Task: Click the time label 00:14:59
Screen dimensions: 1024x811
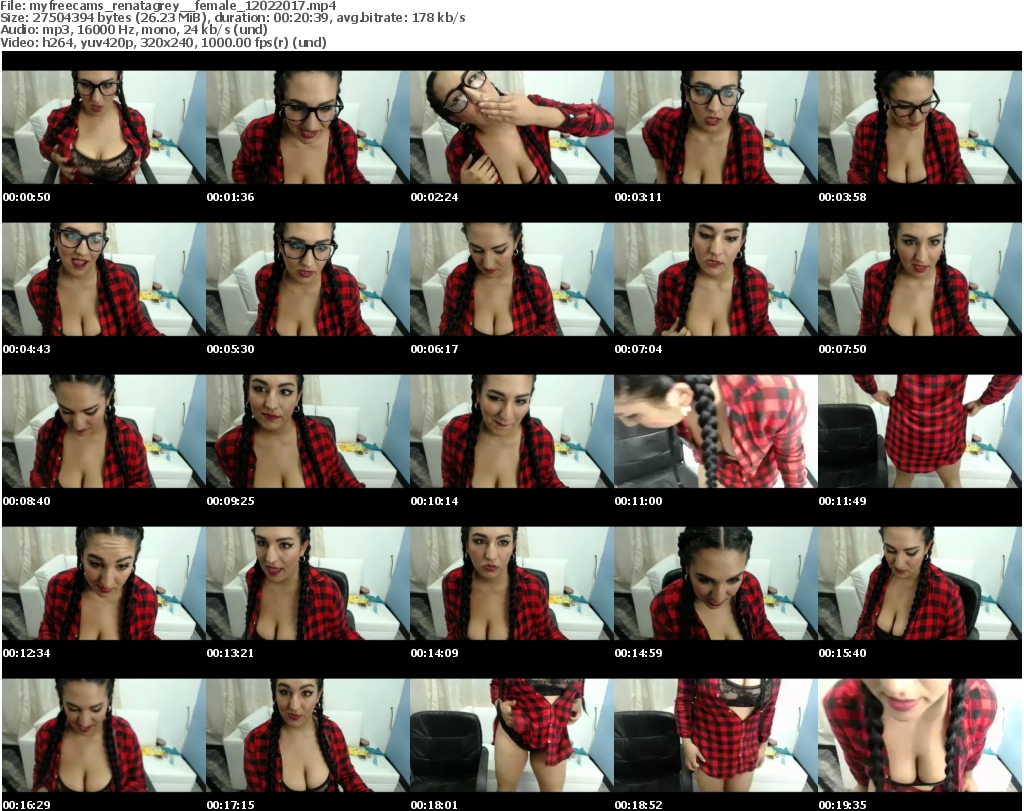Action: 638,653
